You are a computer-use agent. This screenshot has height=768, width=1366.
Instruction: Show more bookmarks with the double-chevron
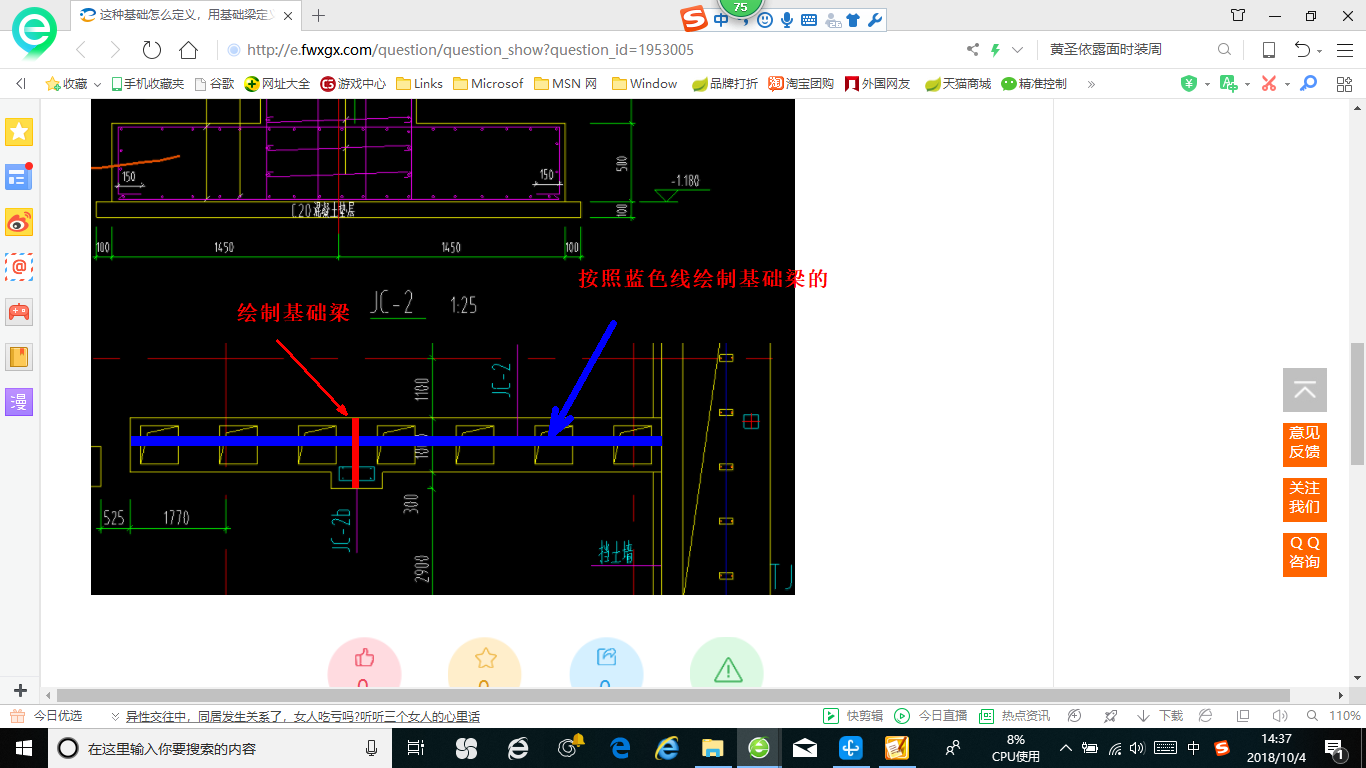pyautogui.click(x=1089, y=84)
